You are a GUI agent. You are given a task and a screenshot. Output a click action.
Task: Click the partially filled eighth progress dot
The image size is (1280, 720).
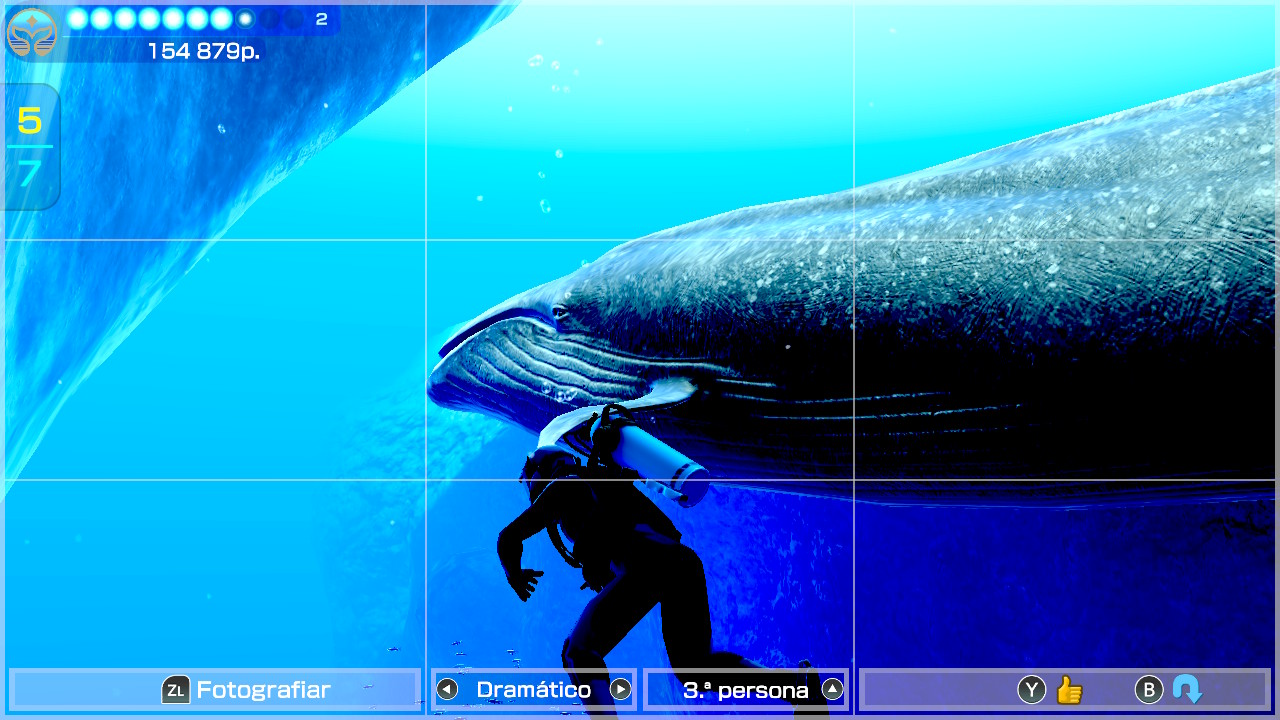[245, 19]
